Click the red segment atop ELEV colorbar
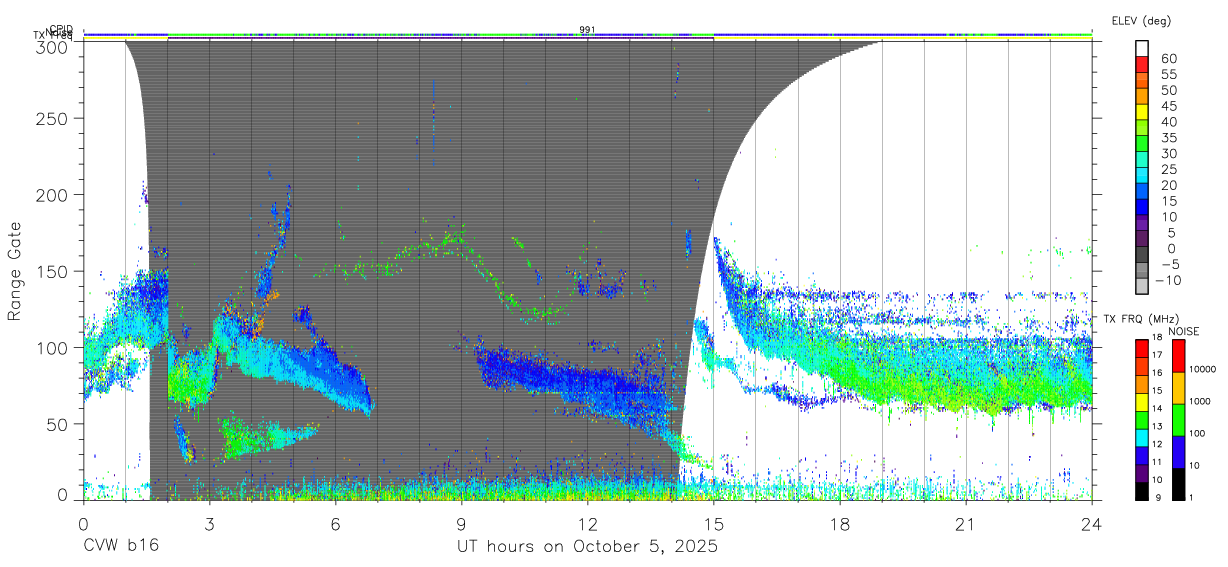Viewport: 1228px width, 567px height. (1143, 66)
